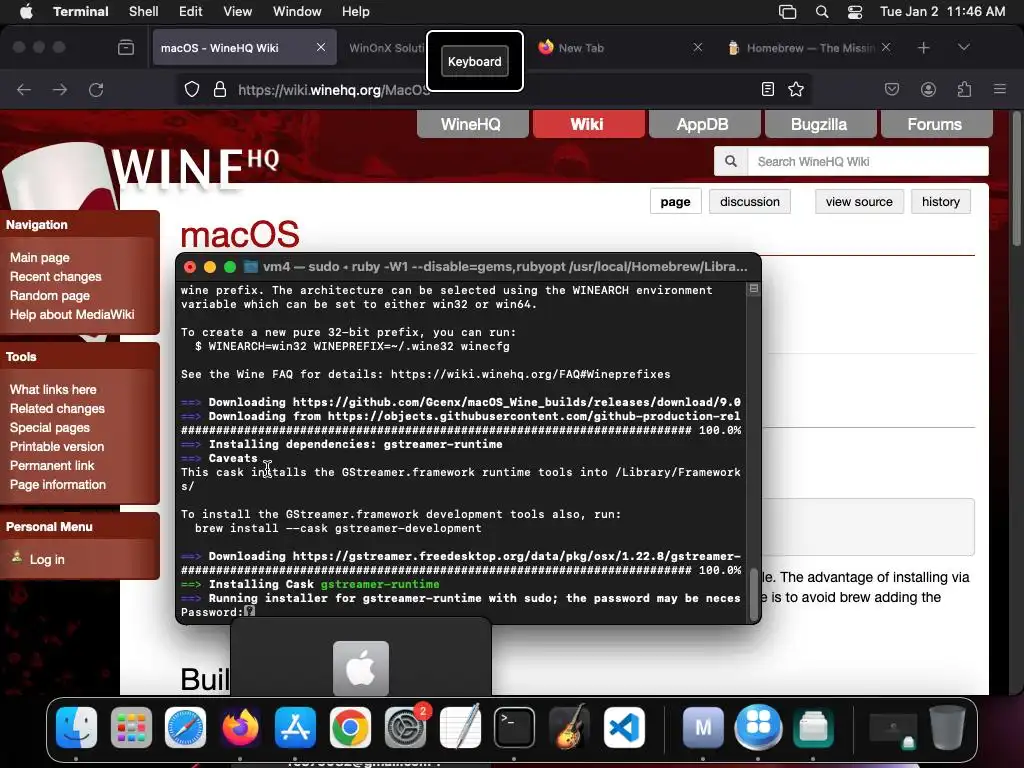Switch to WinOnX Solutions tab
1024x768 pixels.
pos(385,48)
